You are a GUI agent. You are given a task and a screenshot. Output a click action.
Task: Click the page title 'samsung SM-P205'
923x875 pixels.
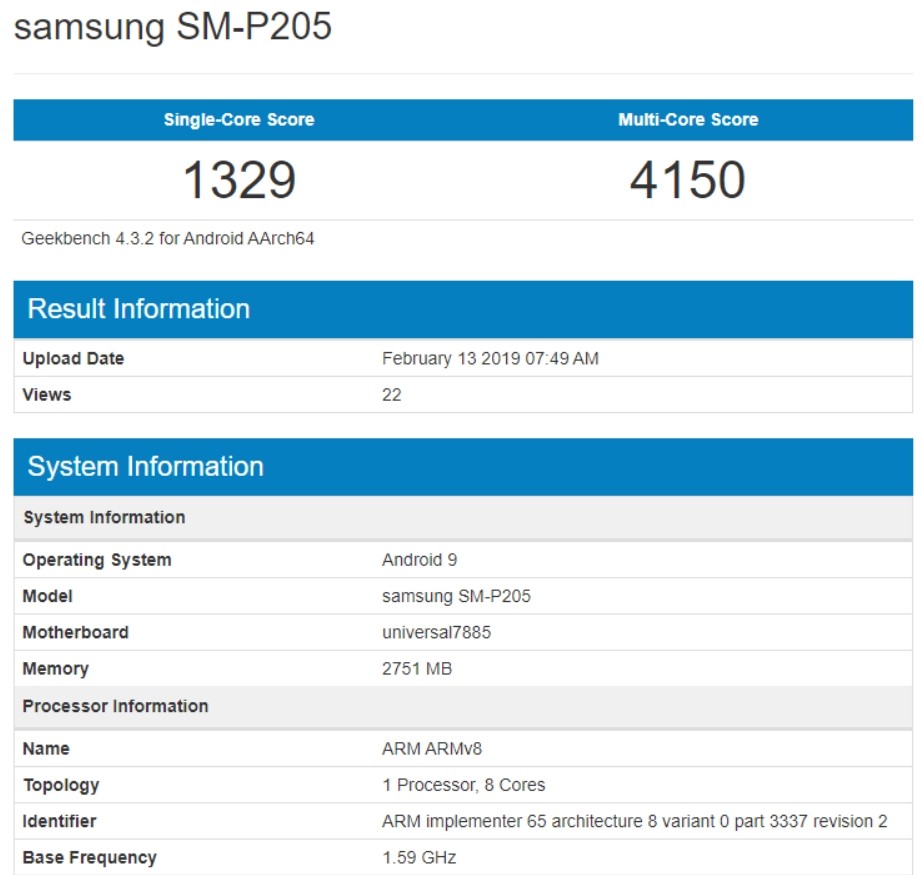172,27
